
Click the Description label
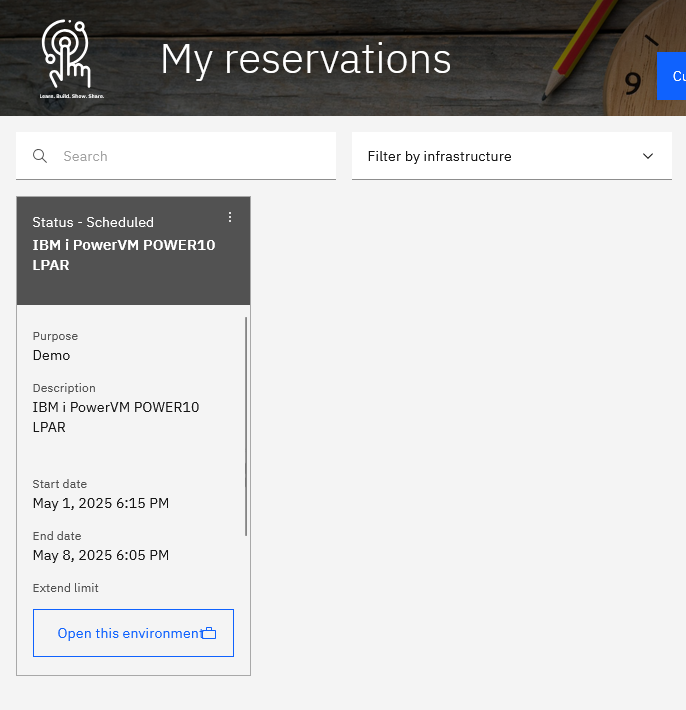click(64, 388)
